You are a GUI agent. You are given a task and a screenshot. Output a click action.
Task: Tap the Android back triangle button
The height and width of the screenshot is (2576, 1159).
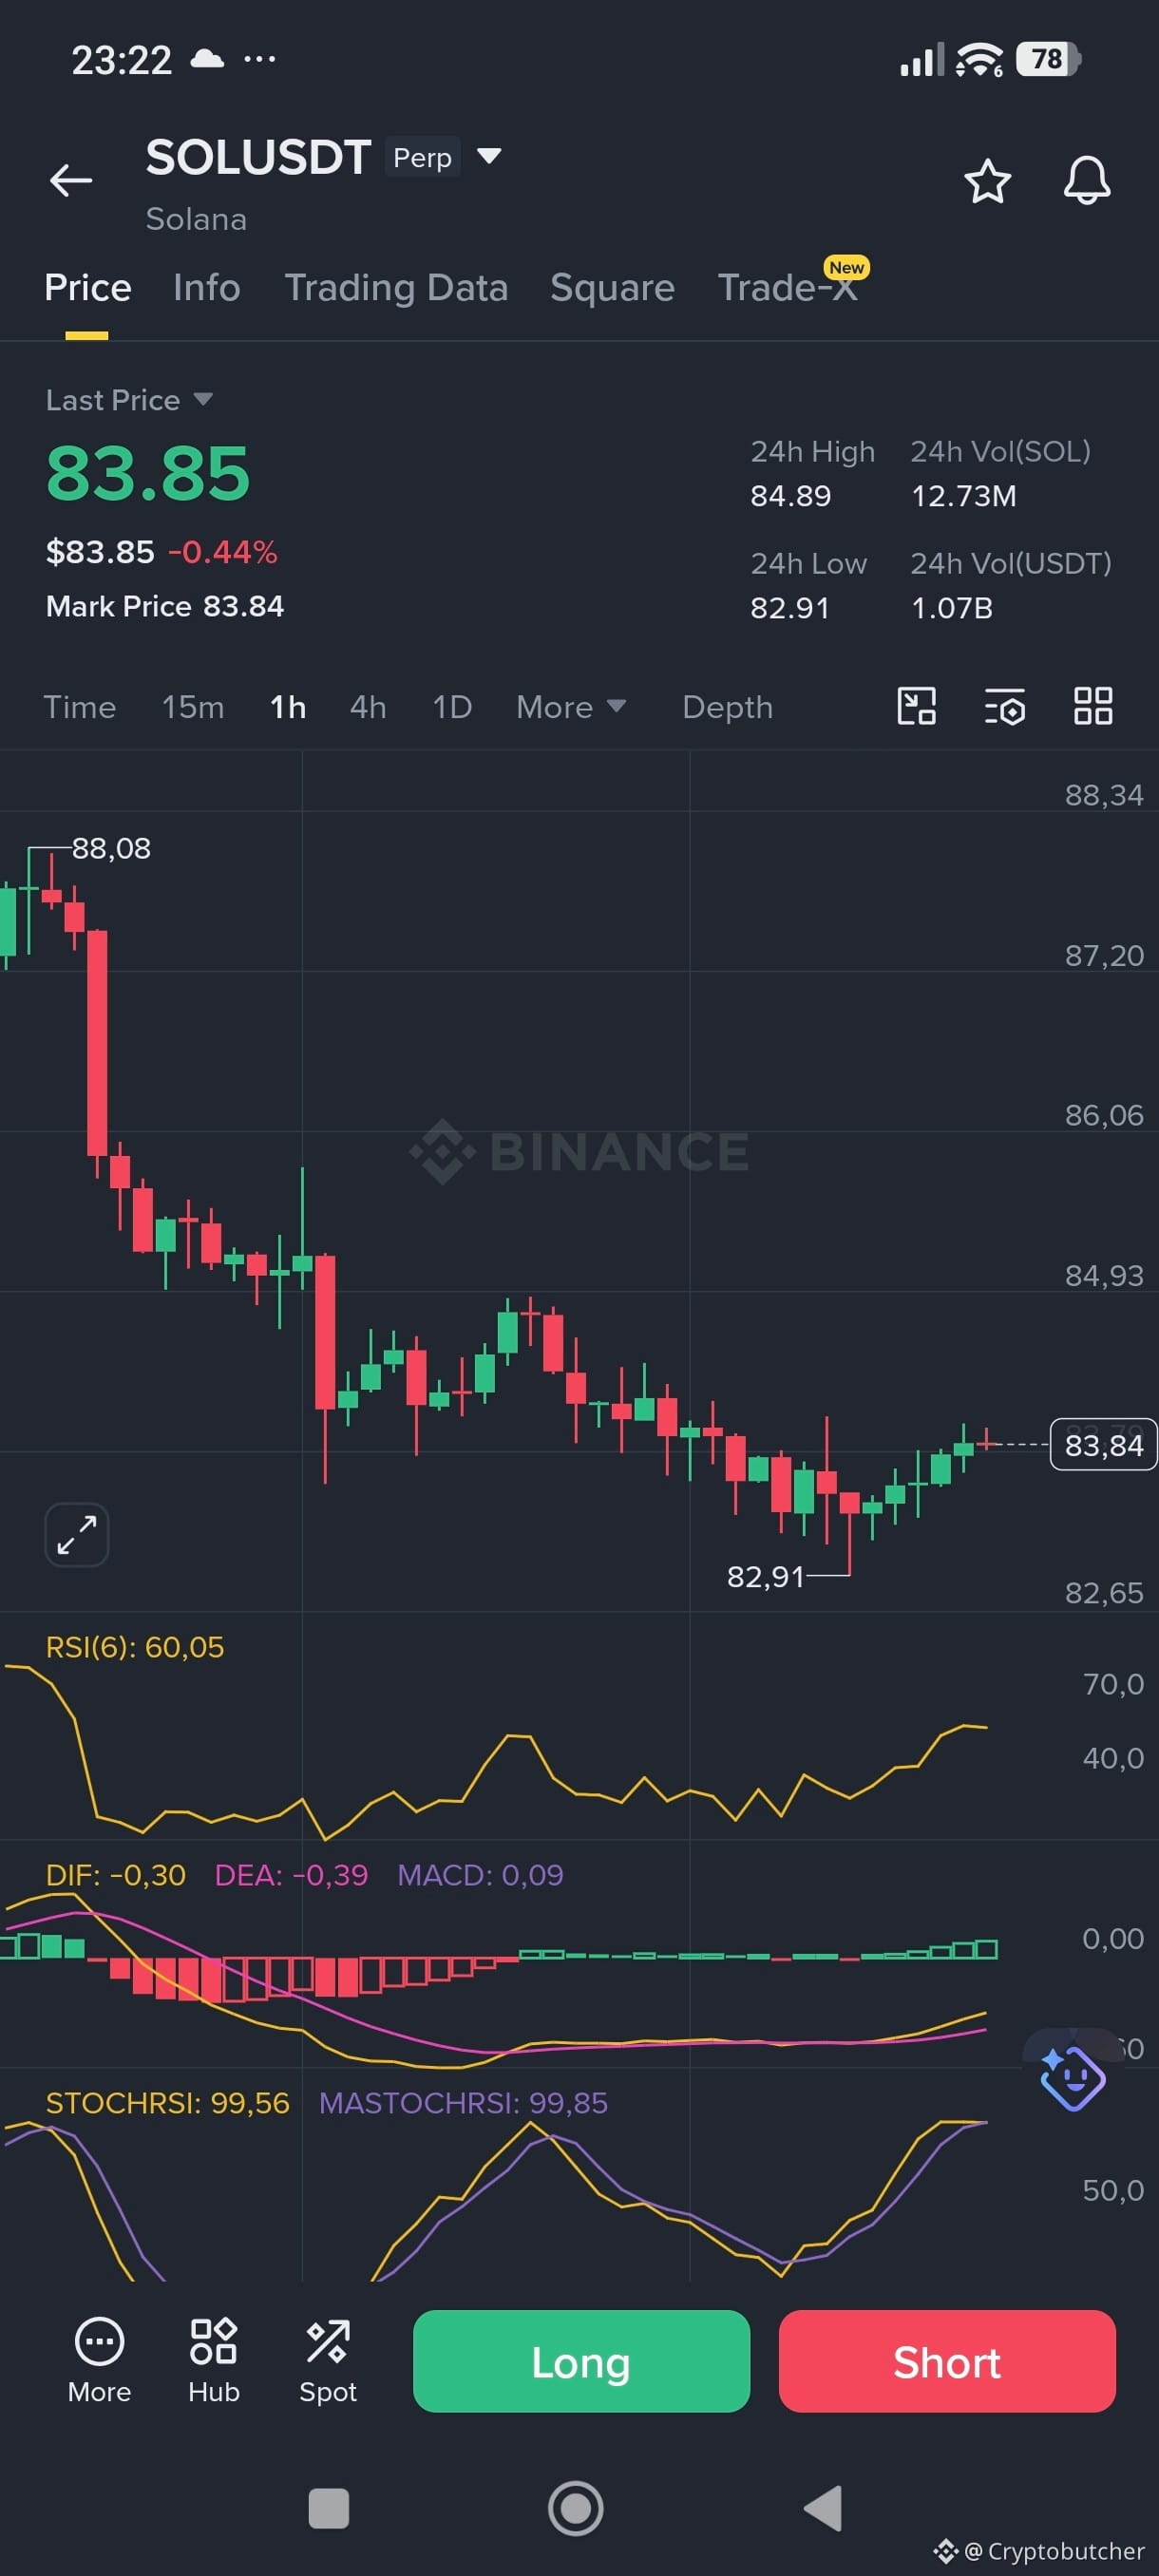point(823,2508)
